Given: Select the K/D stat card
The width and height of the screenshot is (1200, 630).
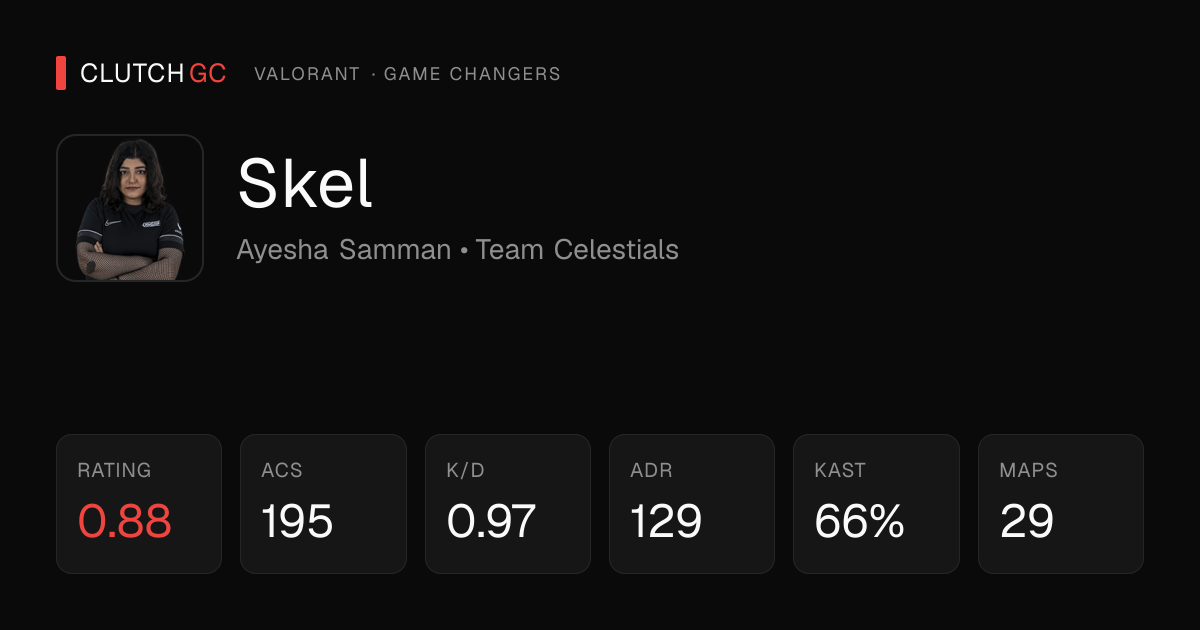Looking at the screenshot, I should coord(508,504).
